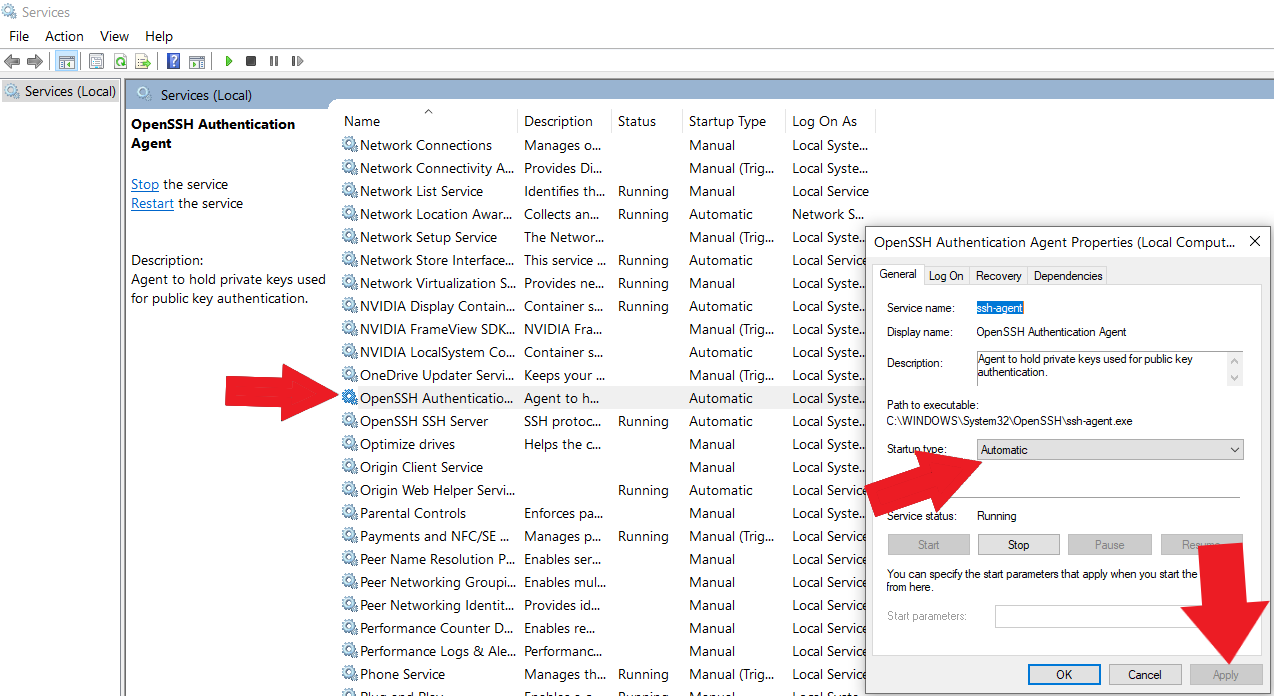Viewport: 1274px width, 696px height.
Task: Click the gear icon beside Parental Controls
Action: tap(350, 513)
